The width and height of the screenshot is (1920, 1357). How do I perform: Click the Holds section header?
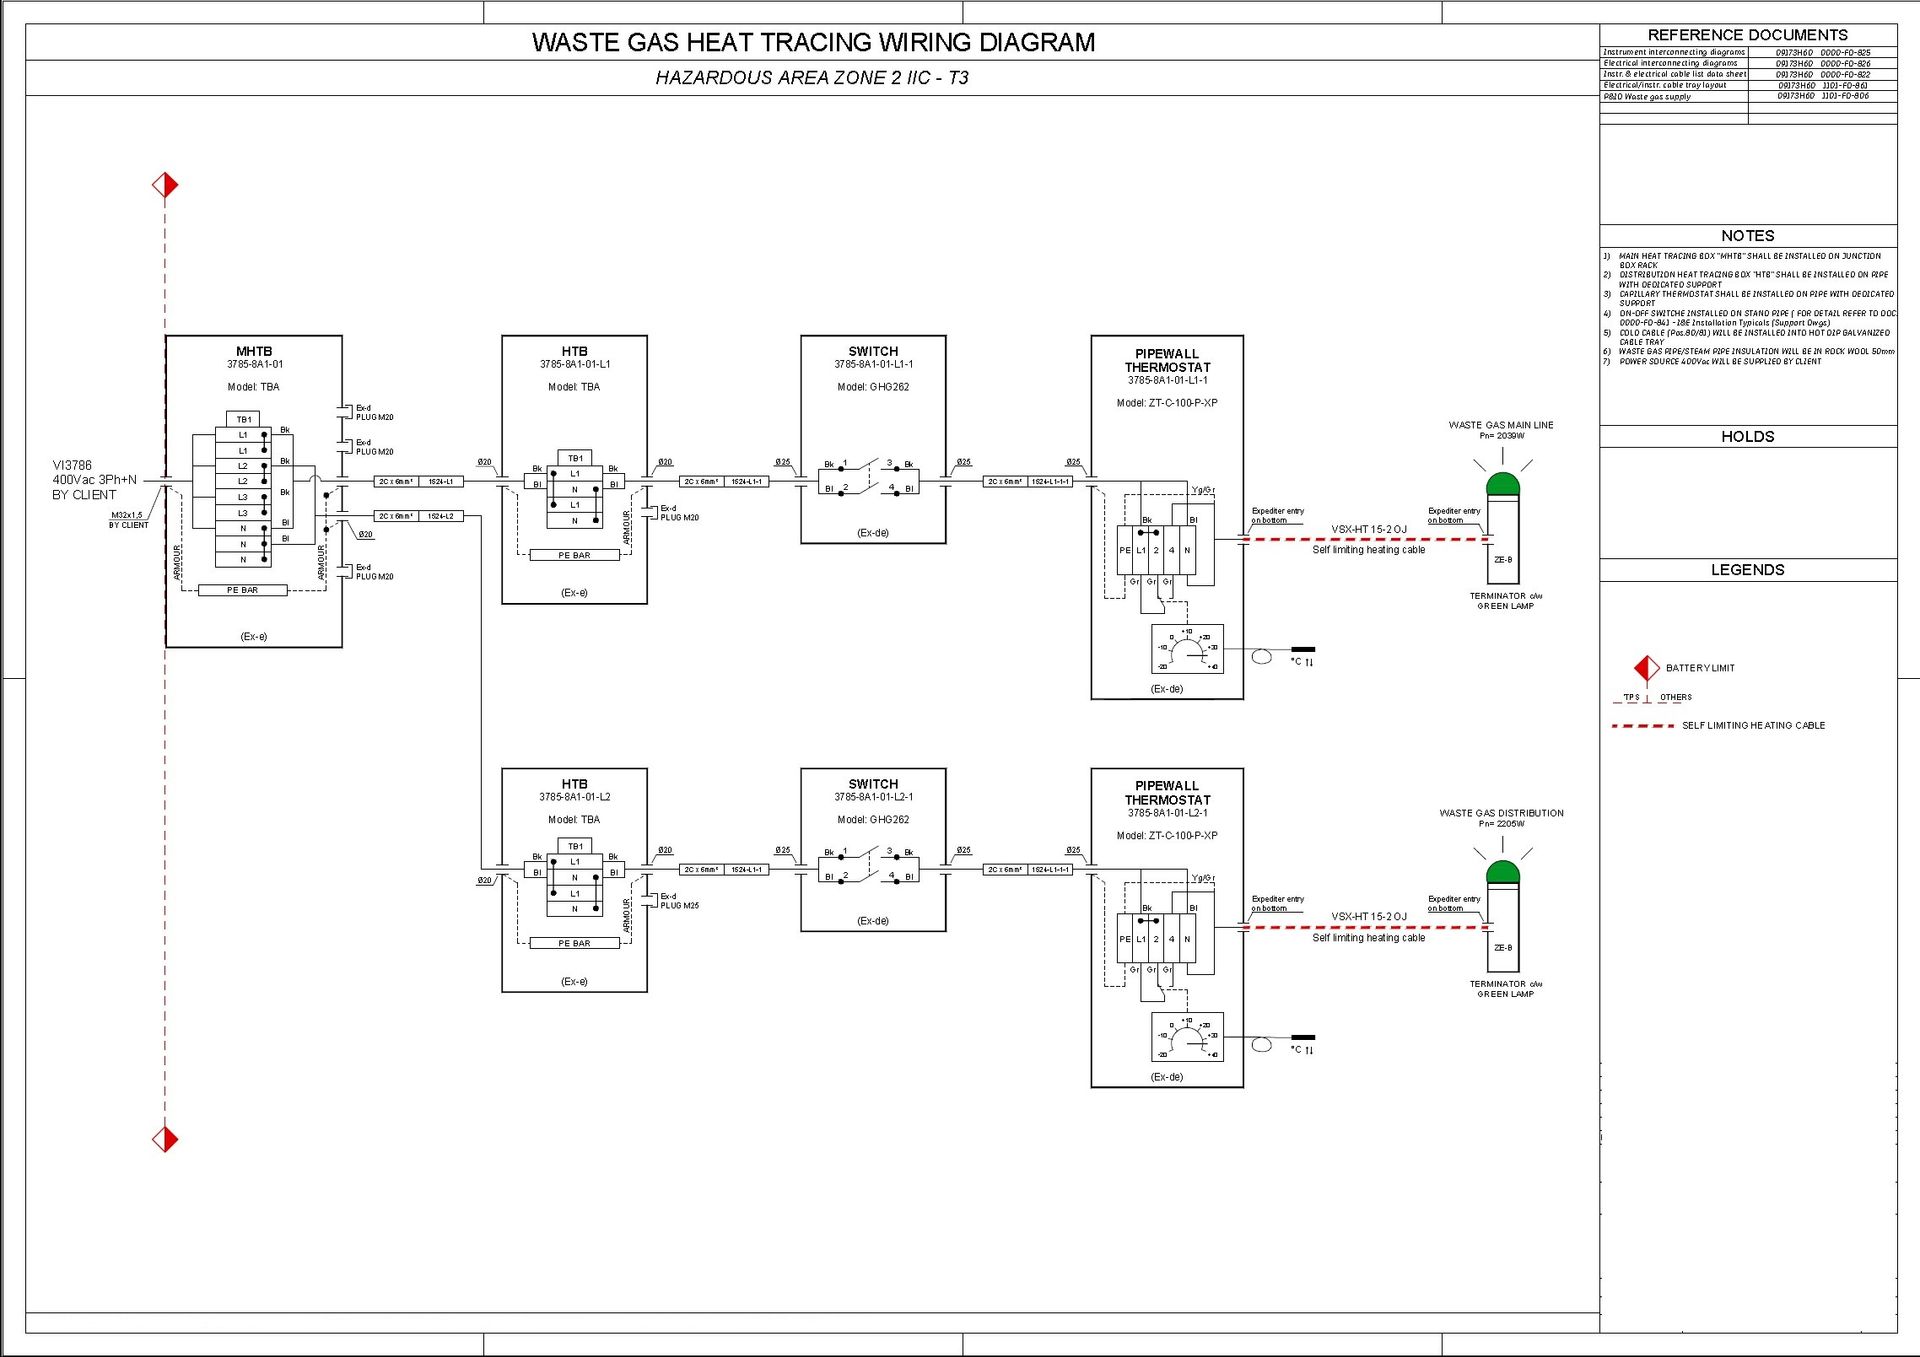point(1747,437)
